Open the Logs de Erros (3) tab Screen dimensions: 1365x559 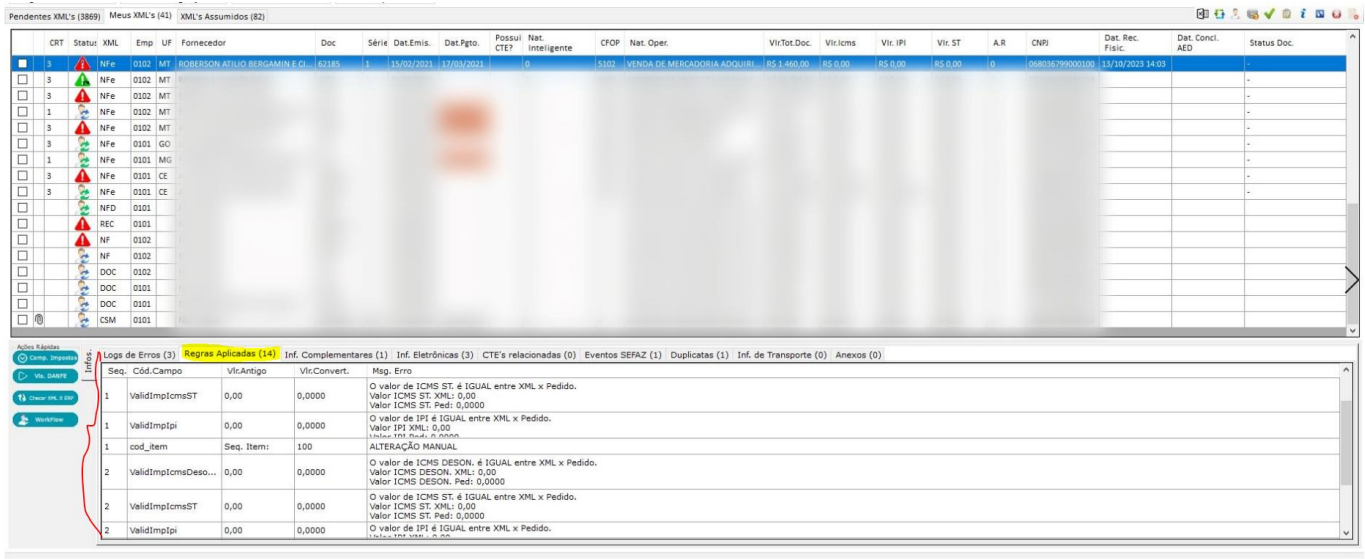click(140, 354)
